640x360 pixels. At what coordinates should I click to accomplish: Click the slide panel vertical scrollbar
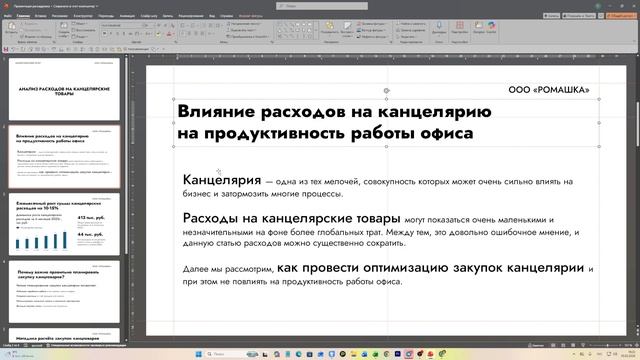126,155
